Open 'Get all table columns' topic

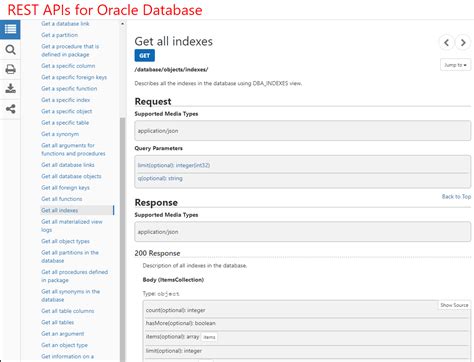pos(68,311)
